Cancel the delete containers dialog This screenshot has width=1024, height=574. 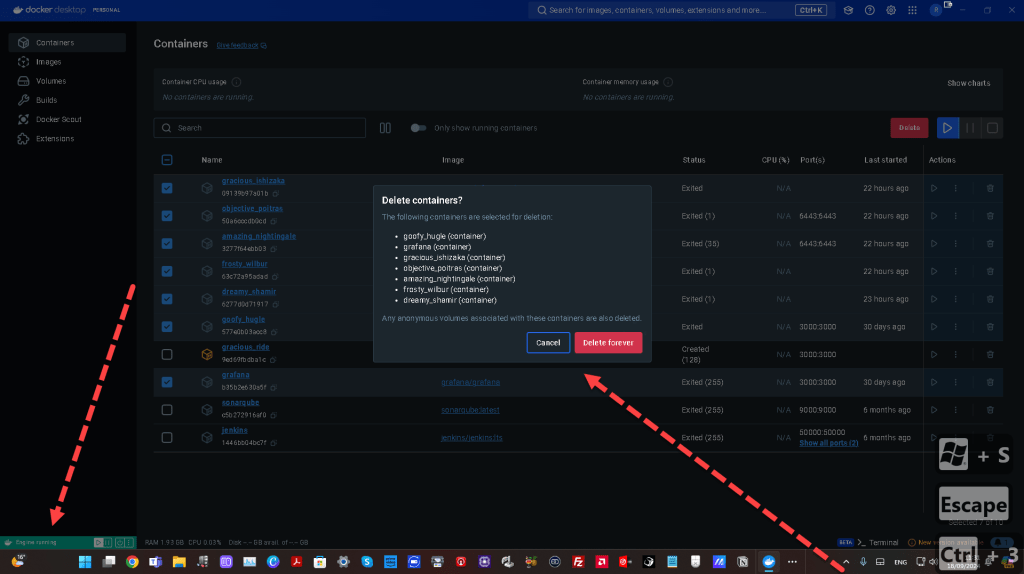coord(548,343)
